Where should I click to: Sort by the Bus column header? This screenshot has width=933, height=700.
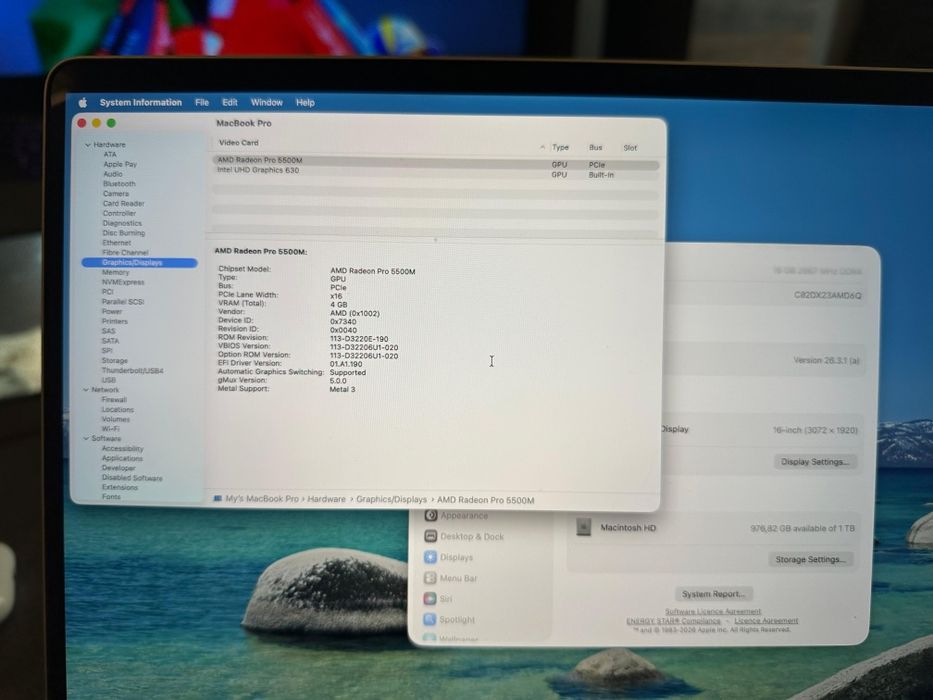(596, 148)
